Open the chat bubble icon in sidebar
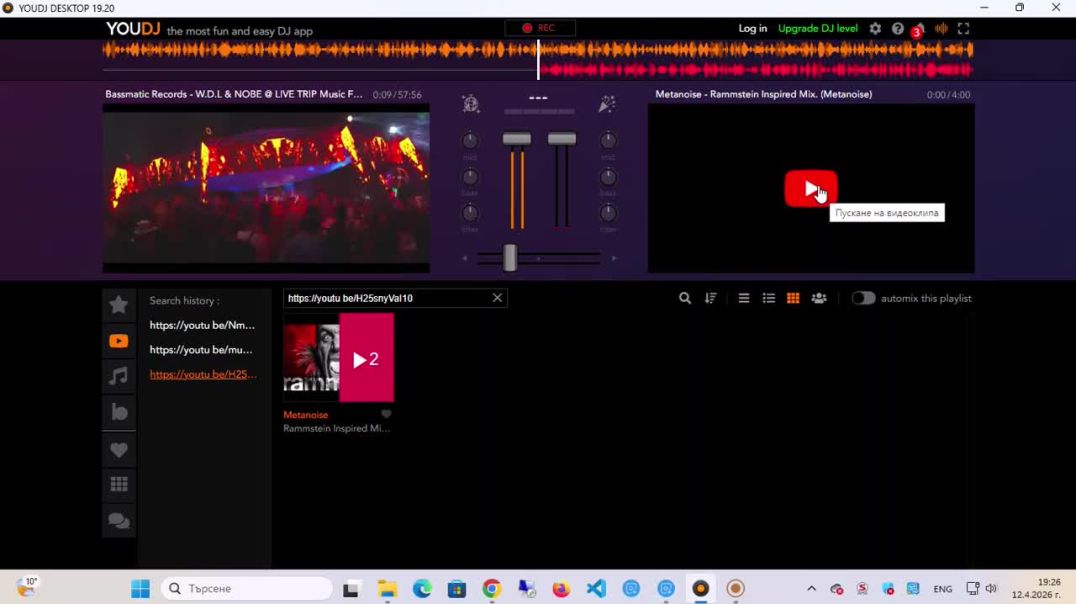This screenshot has height=604, width=1076. click(118, 520)
